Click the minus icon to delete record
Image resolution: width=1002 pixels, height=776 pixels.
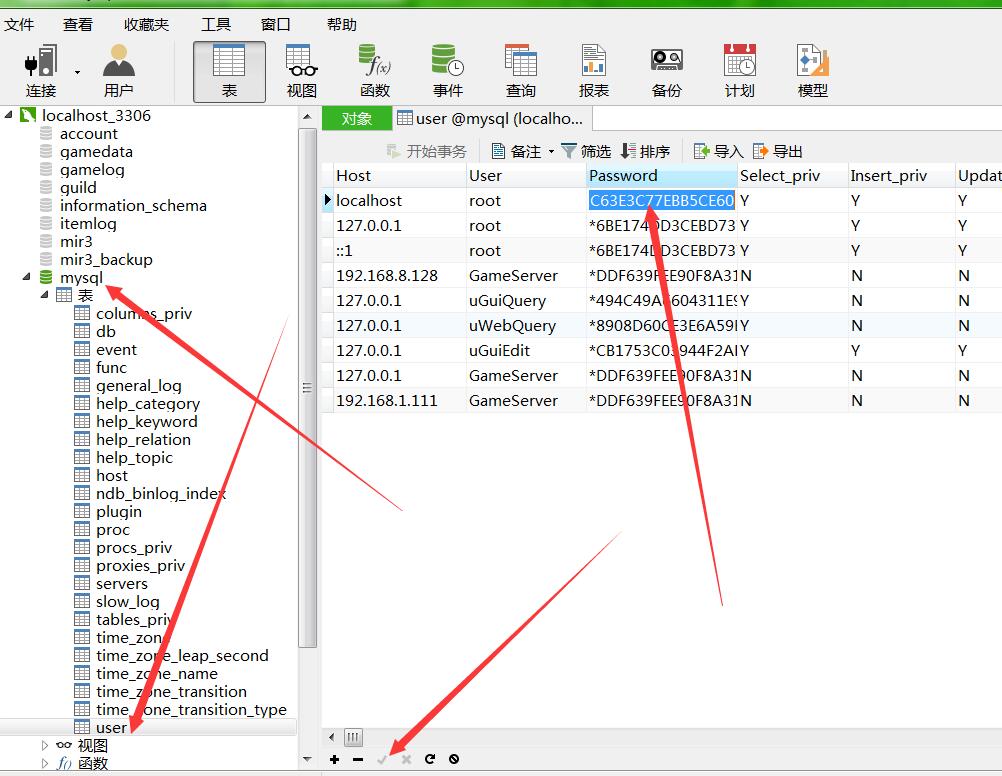(358, 760)
